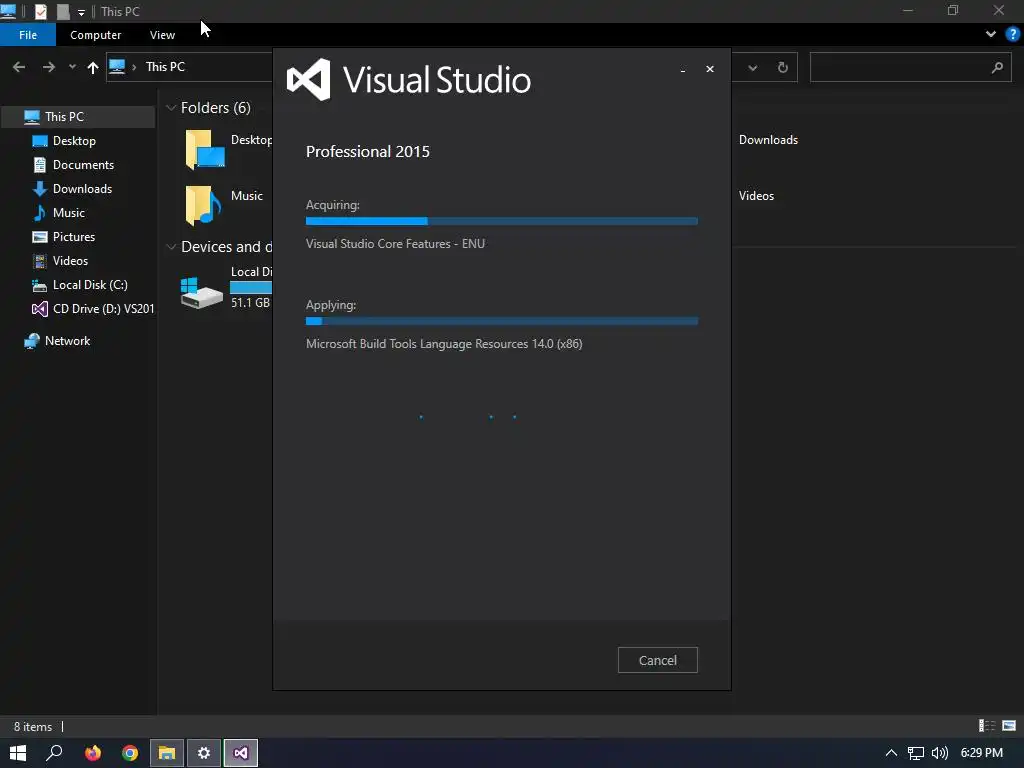The image size is (1024, 768).
Task: Open Settings from taskbar
Action: 204,753
